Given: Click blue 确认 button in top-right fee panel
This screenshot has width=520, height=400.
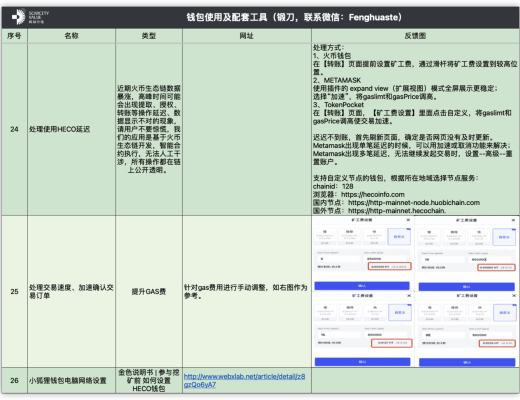Looking at the screenshot, I should pos(467,287).
